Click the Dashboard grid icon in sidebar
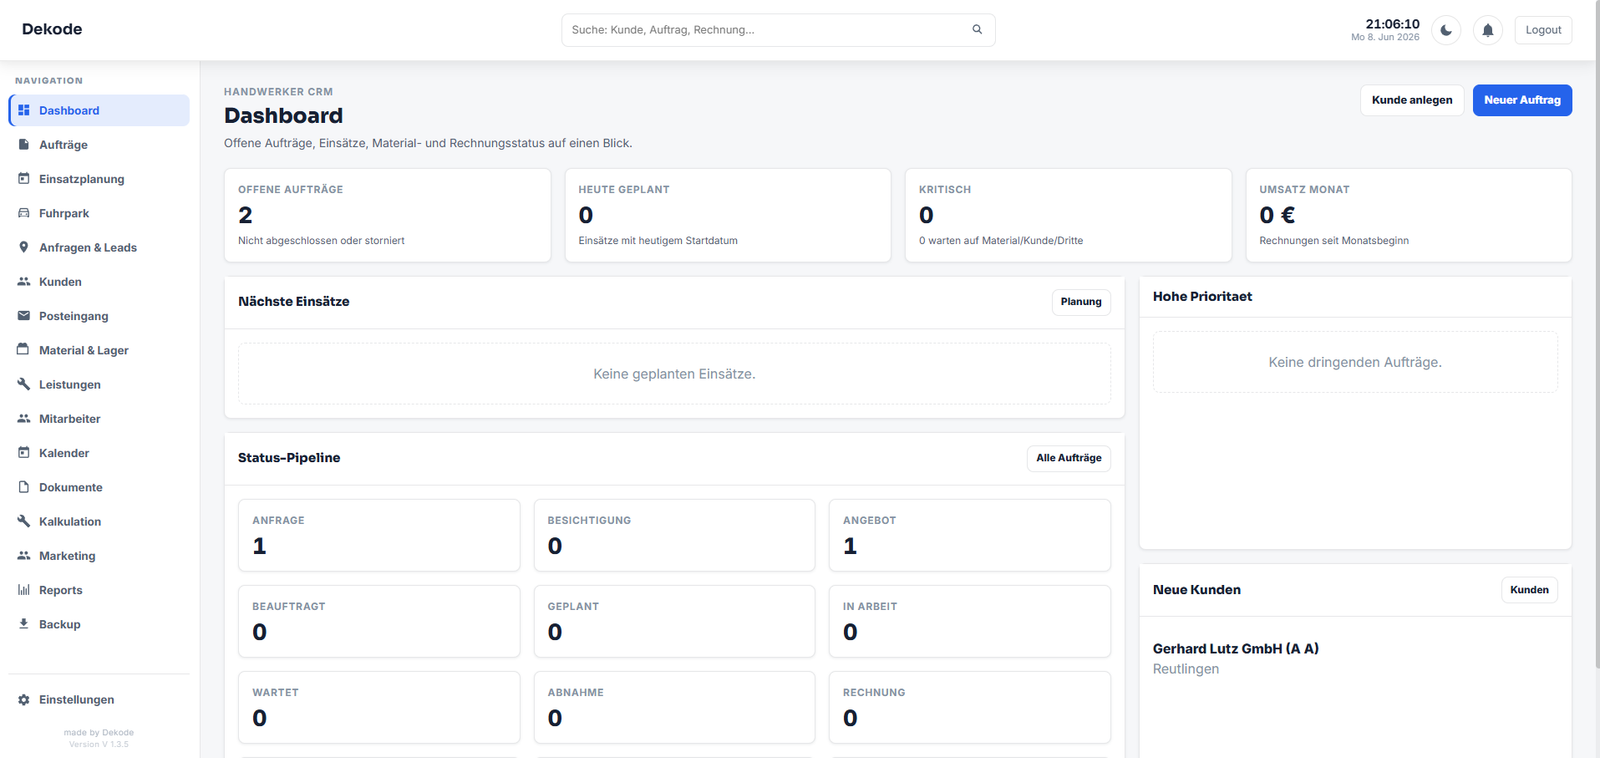 point(24,110)
